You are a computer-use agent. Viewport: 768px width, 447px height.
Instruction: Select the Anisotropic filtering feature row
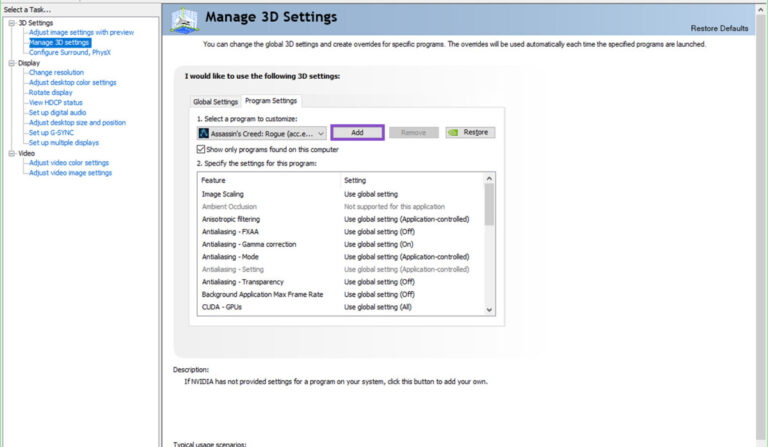pyautogui.click(x=341, y=219)
